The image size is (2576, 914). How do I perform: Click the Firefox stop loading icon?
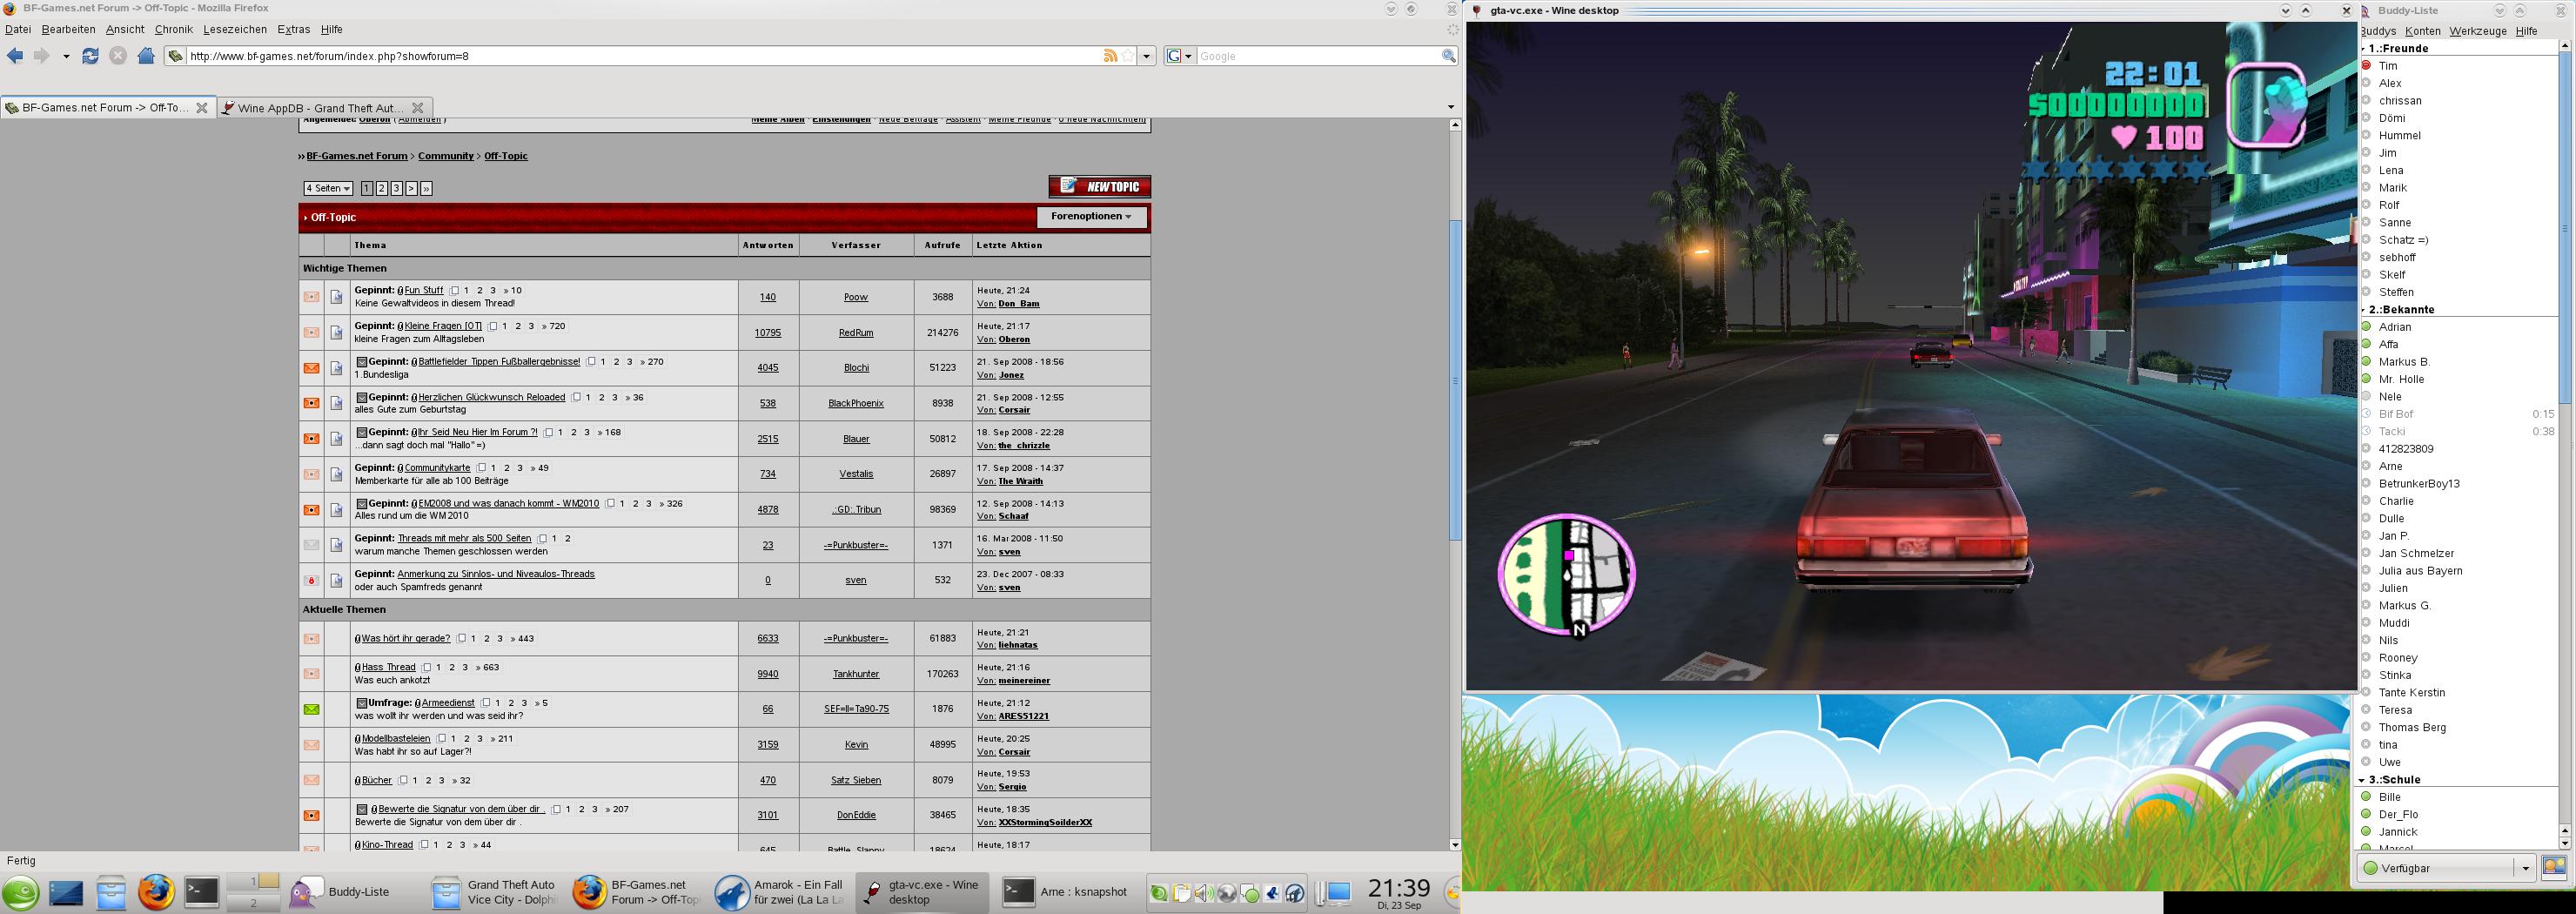(118, 56)
